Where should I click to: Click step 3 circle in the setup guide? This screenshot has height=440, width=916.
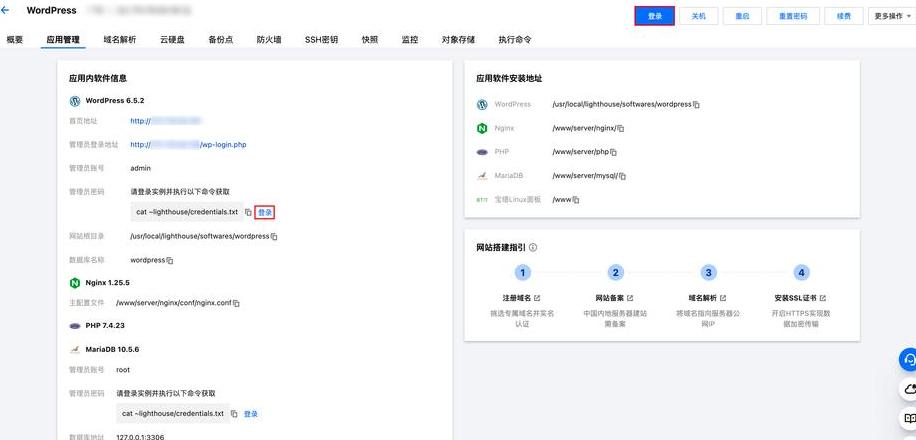click(708, 272)
